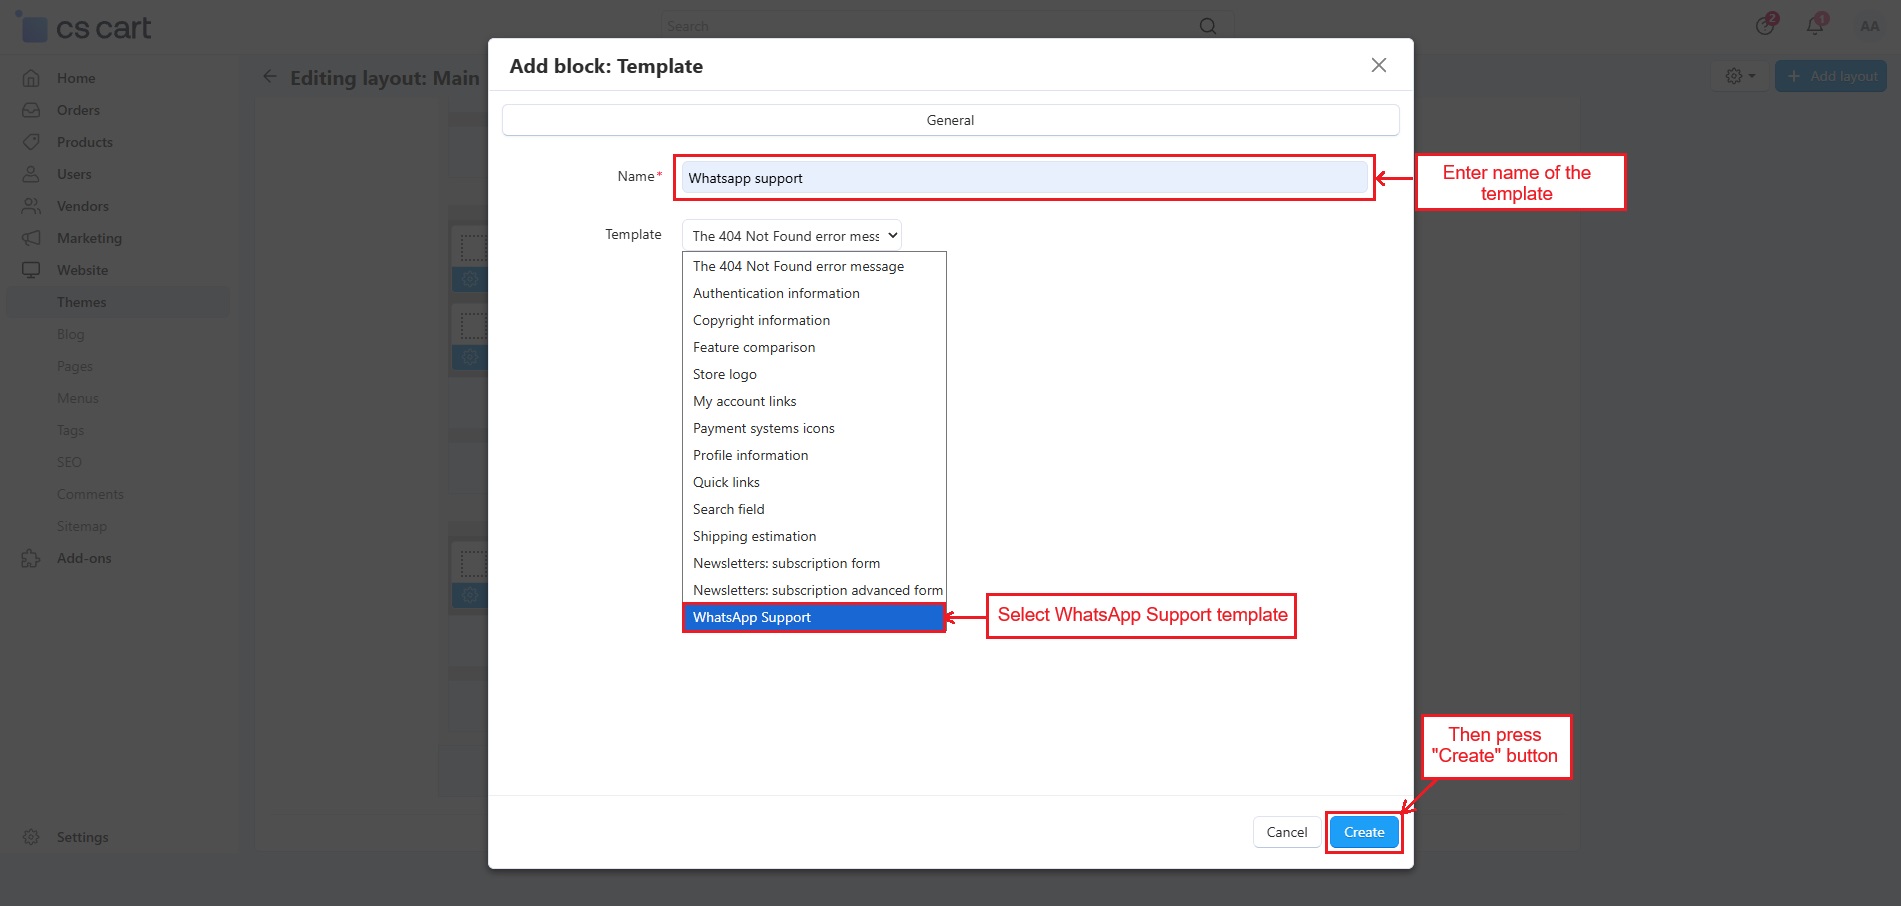Open the notifications bell icon
1901x906 pixels.
point(1815,26)
